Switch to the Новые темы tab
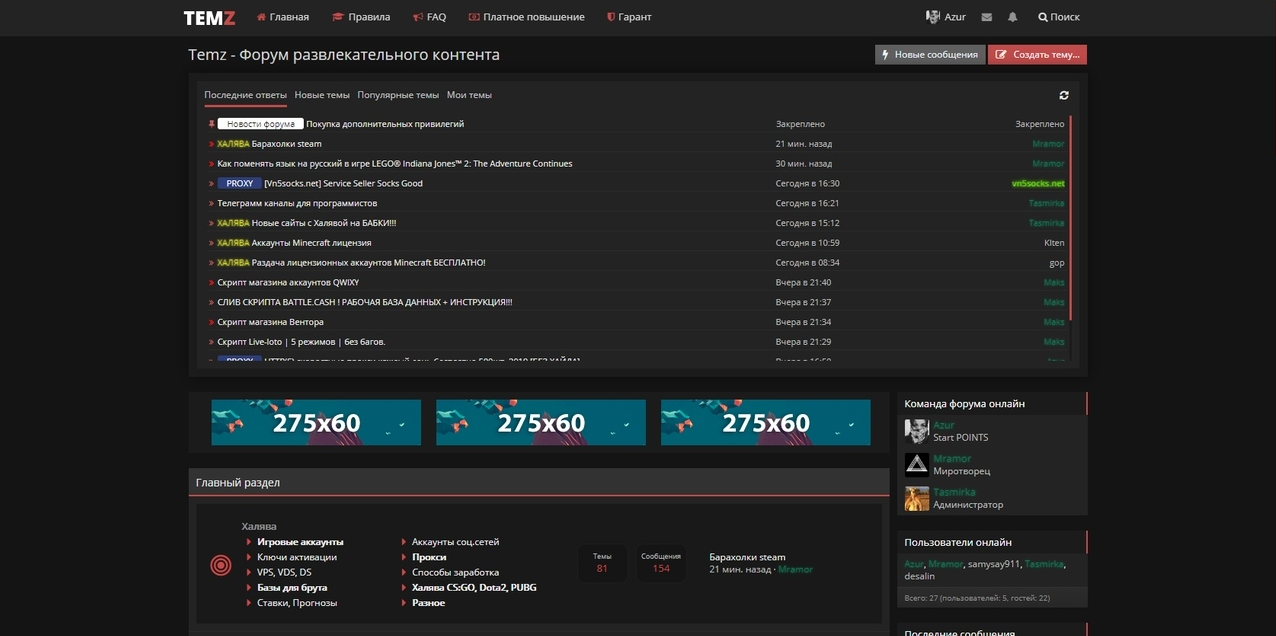The image size is (1276, 636). point(322,95)
